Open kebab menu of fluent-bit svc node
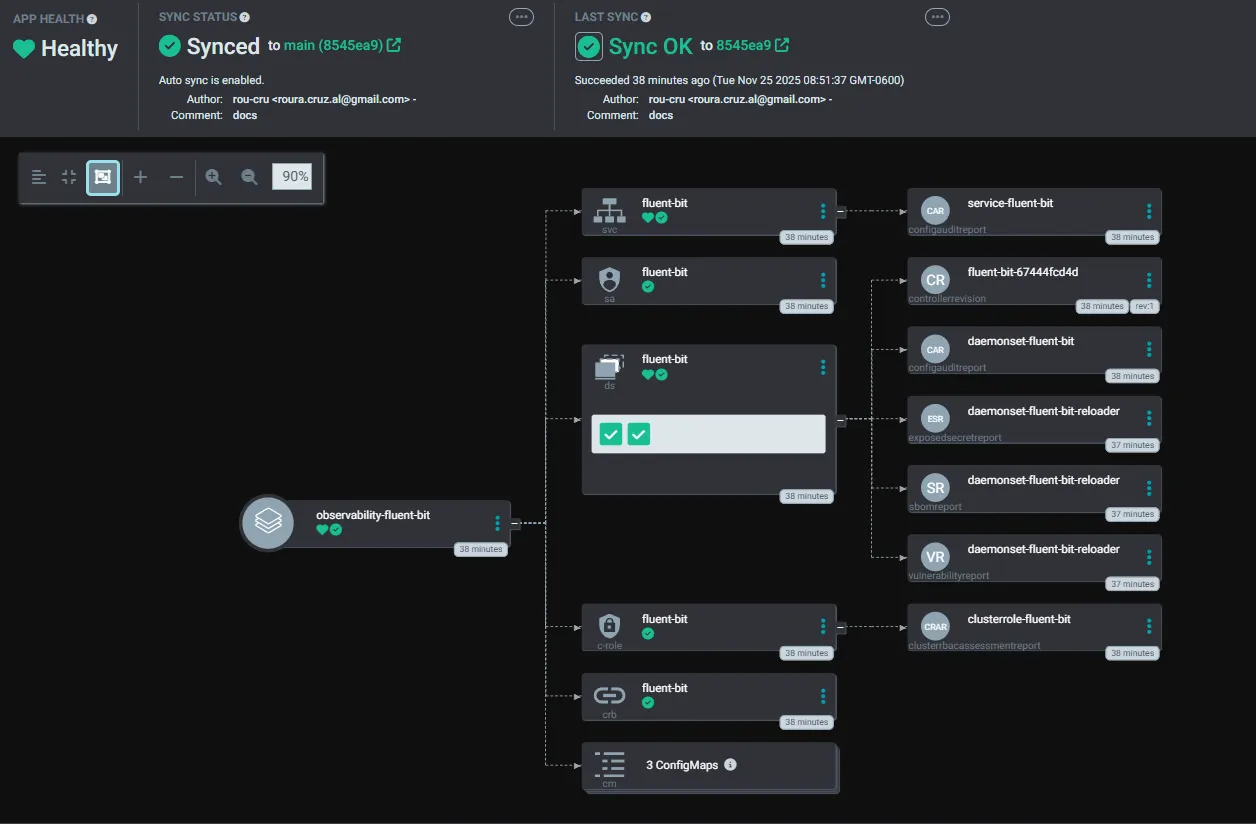Screen dimensions: 1256x824 823,211
